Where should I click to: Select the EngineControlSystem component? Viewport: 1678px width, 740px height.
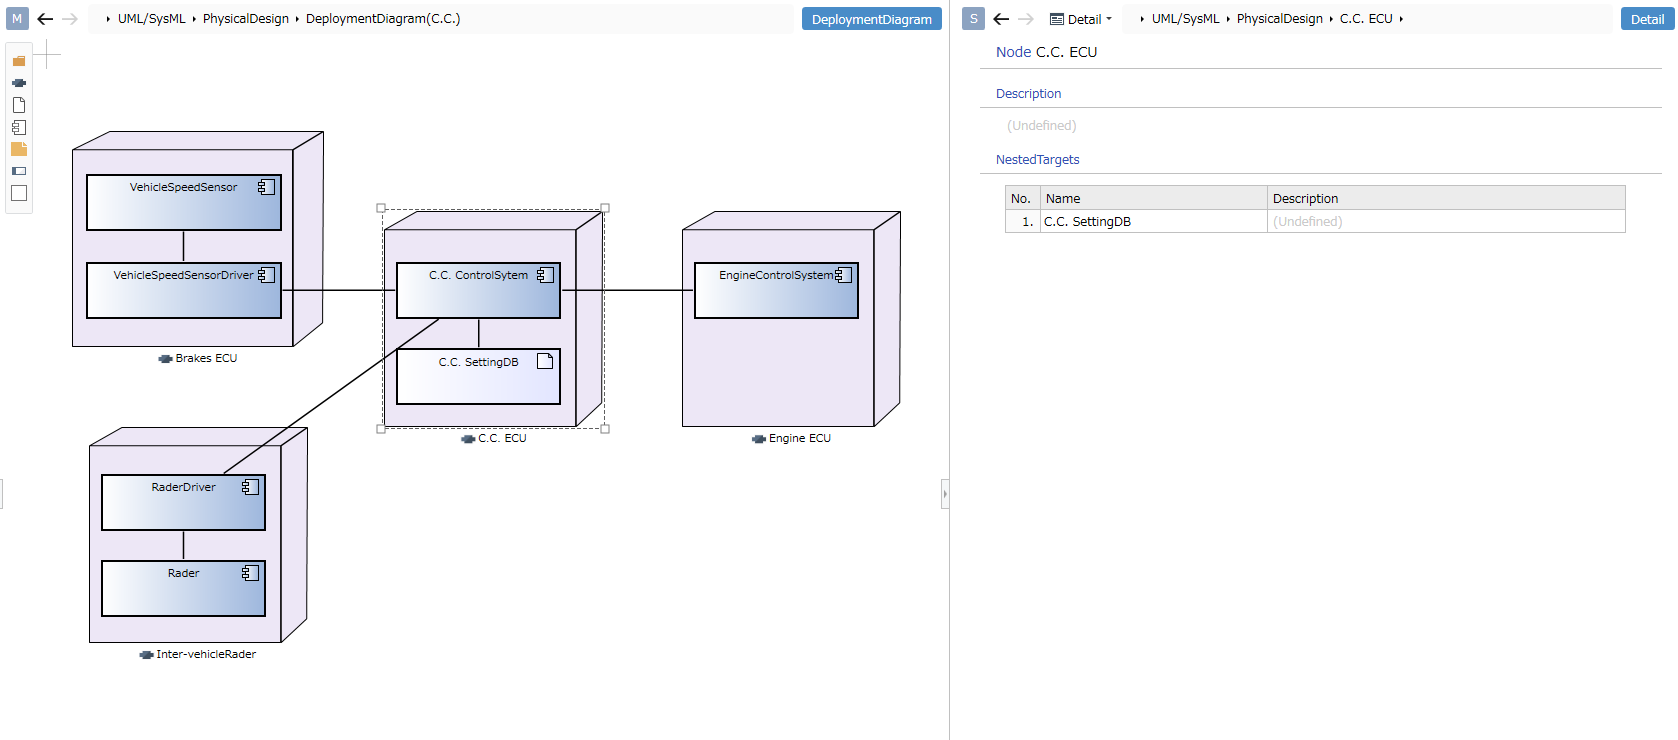776,291
